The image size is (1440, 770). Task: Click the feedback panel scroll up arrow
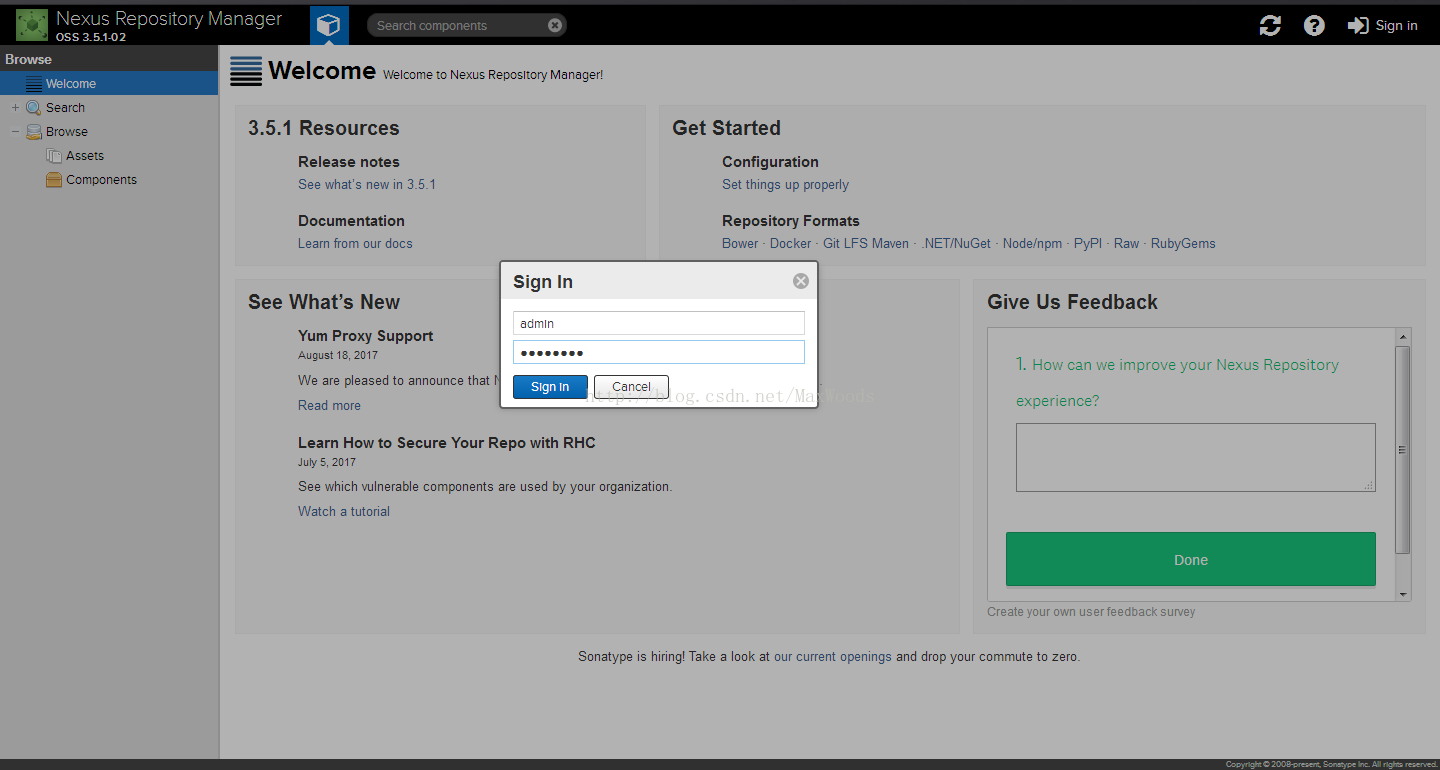point(1403,337)
